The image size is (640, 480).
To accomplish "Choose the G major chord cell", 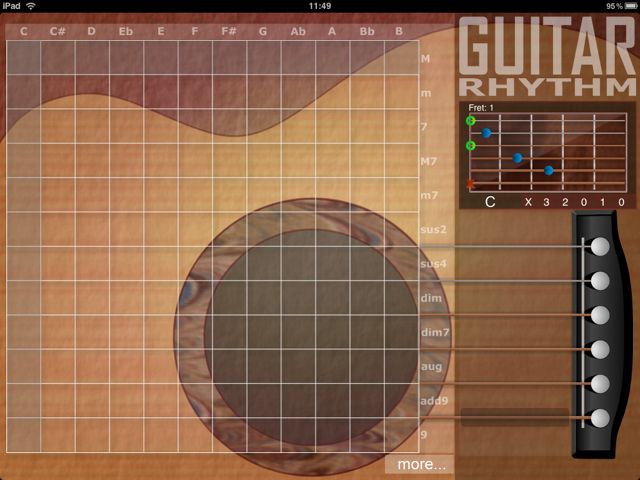I will 264,58.
